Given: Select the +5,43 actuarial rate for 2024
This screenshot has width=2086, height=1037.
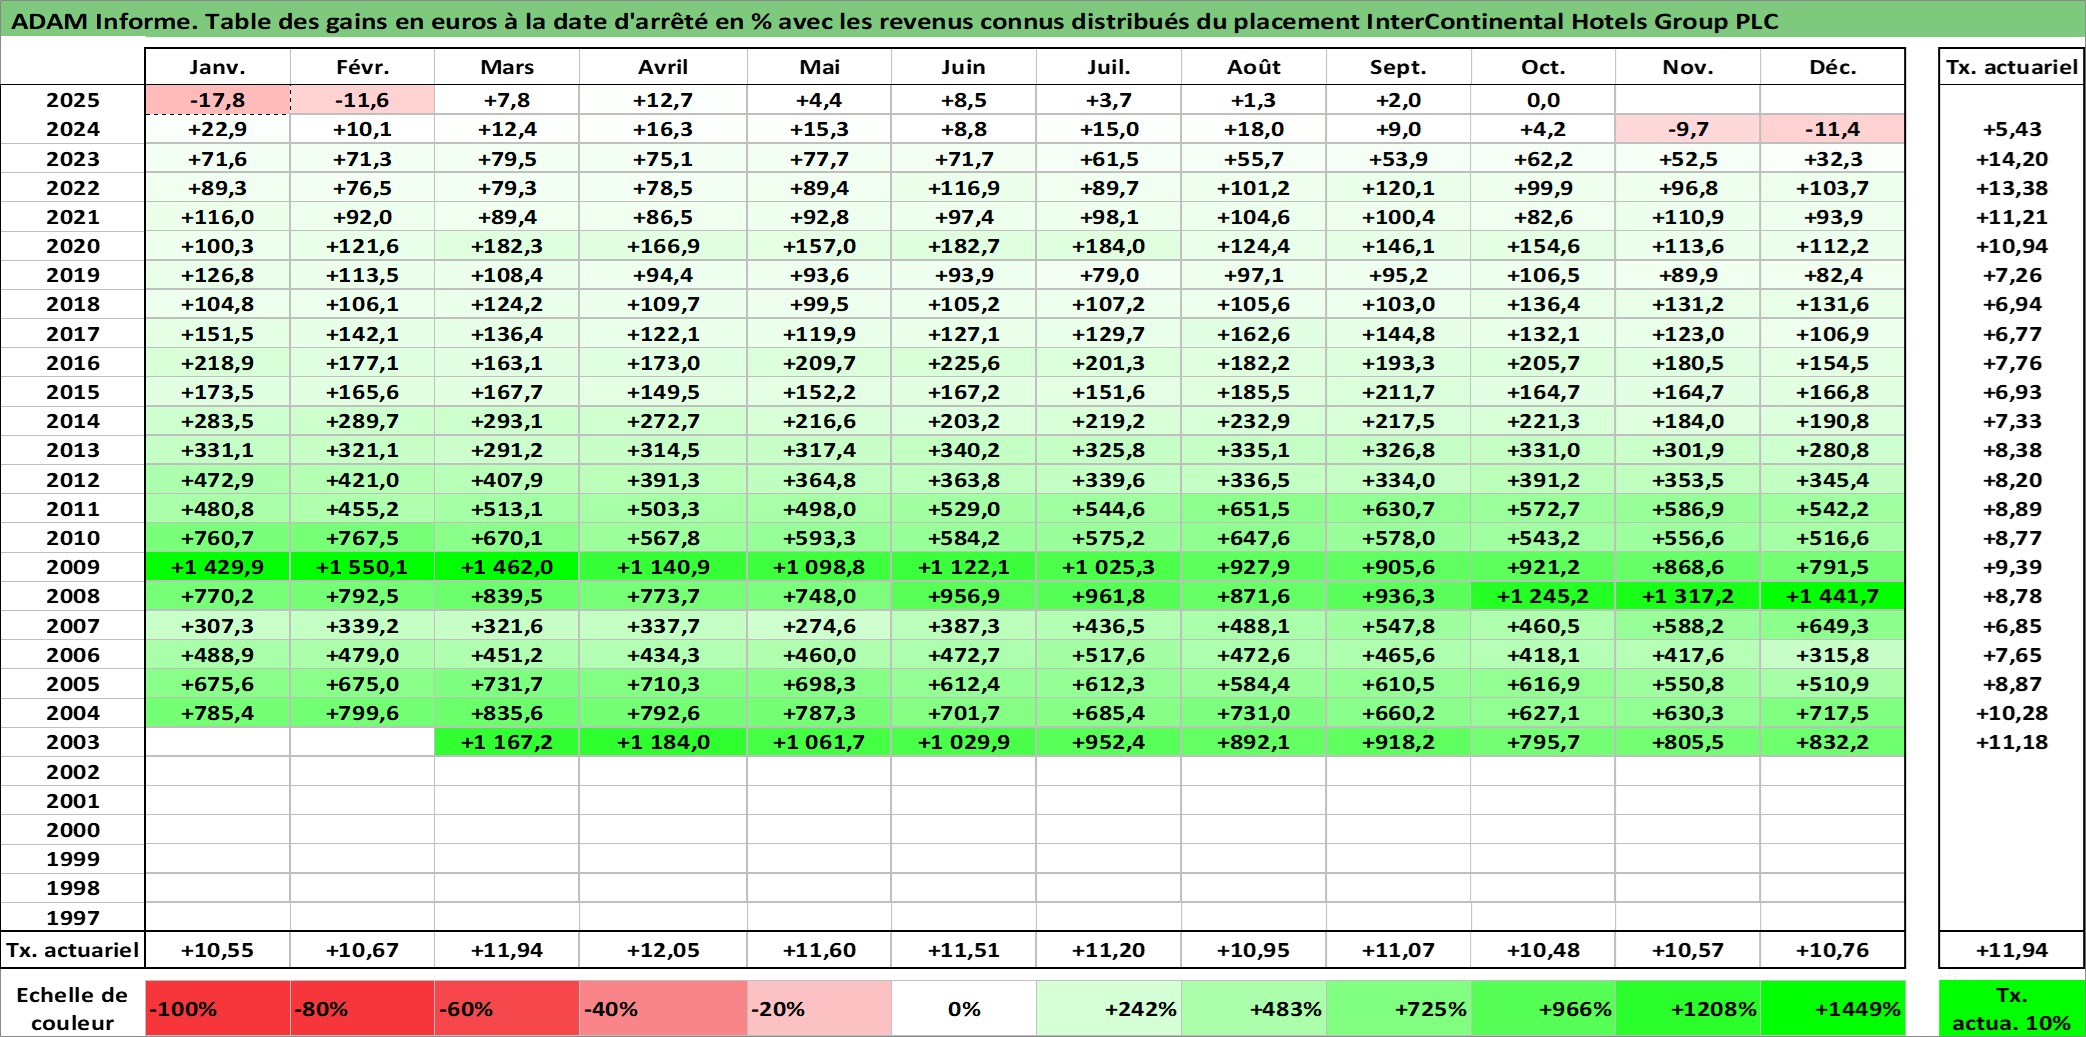Looking at the screenshot, I should pos(2012,129).
